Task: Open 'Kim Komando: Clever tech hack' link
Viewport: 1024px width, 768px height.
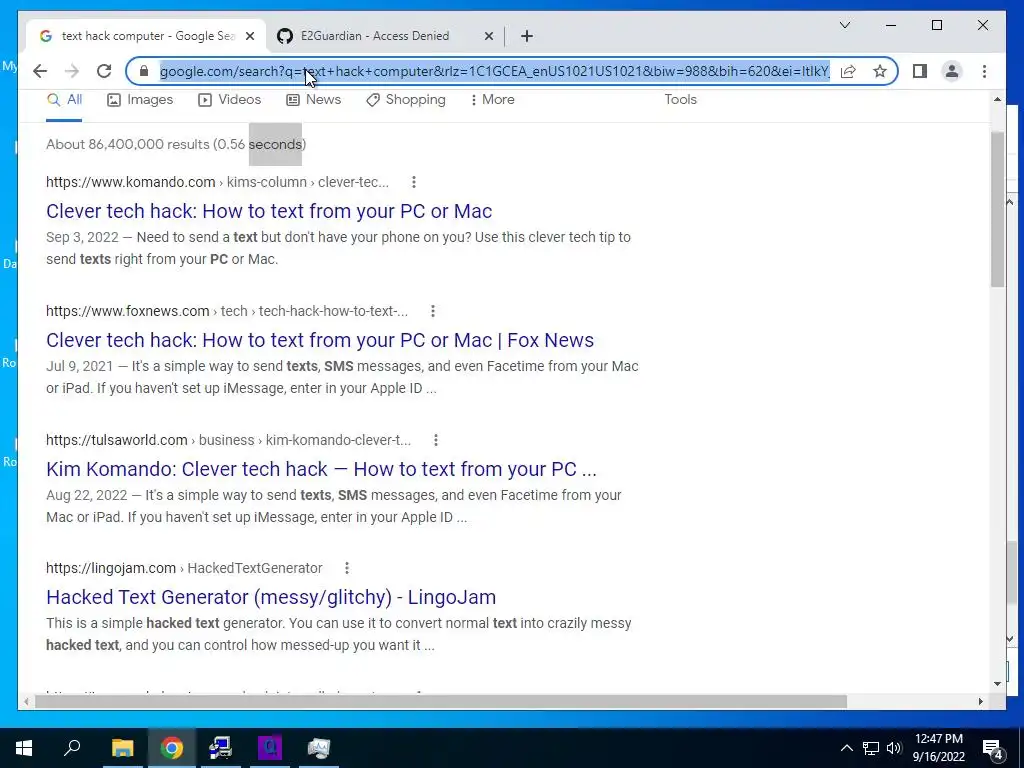Action: click(321, 469)
